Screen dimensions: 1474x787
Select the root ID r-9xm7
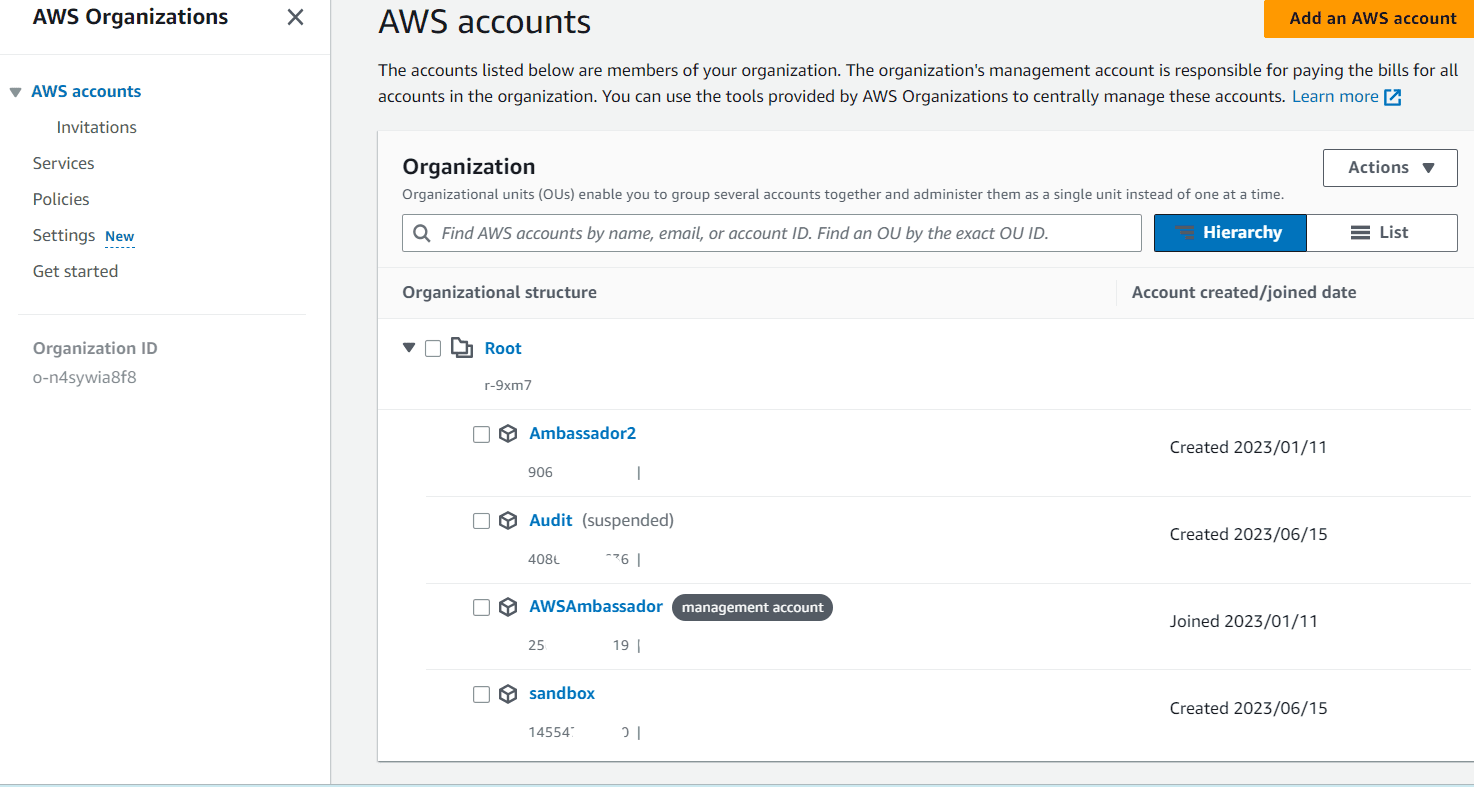tap(508, 385)
